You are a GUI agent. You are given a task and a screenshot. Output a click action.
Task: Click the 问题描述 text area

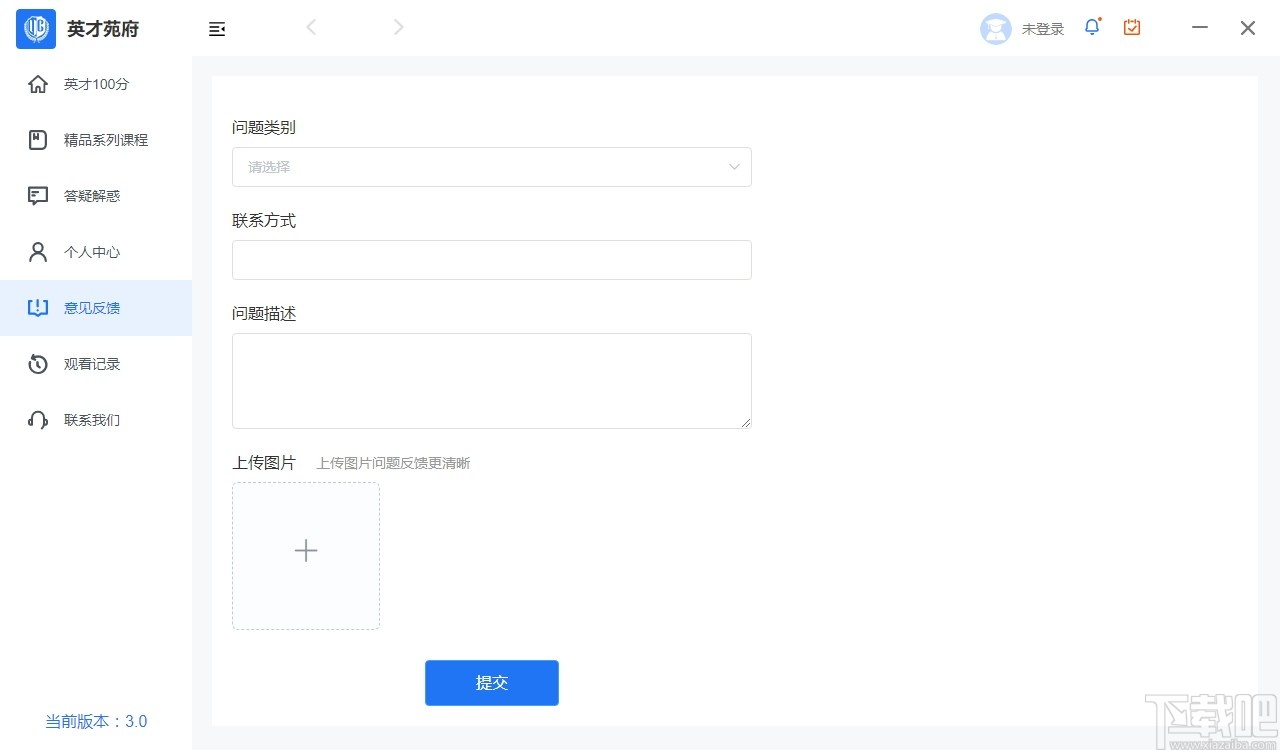tap(492, 380)
